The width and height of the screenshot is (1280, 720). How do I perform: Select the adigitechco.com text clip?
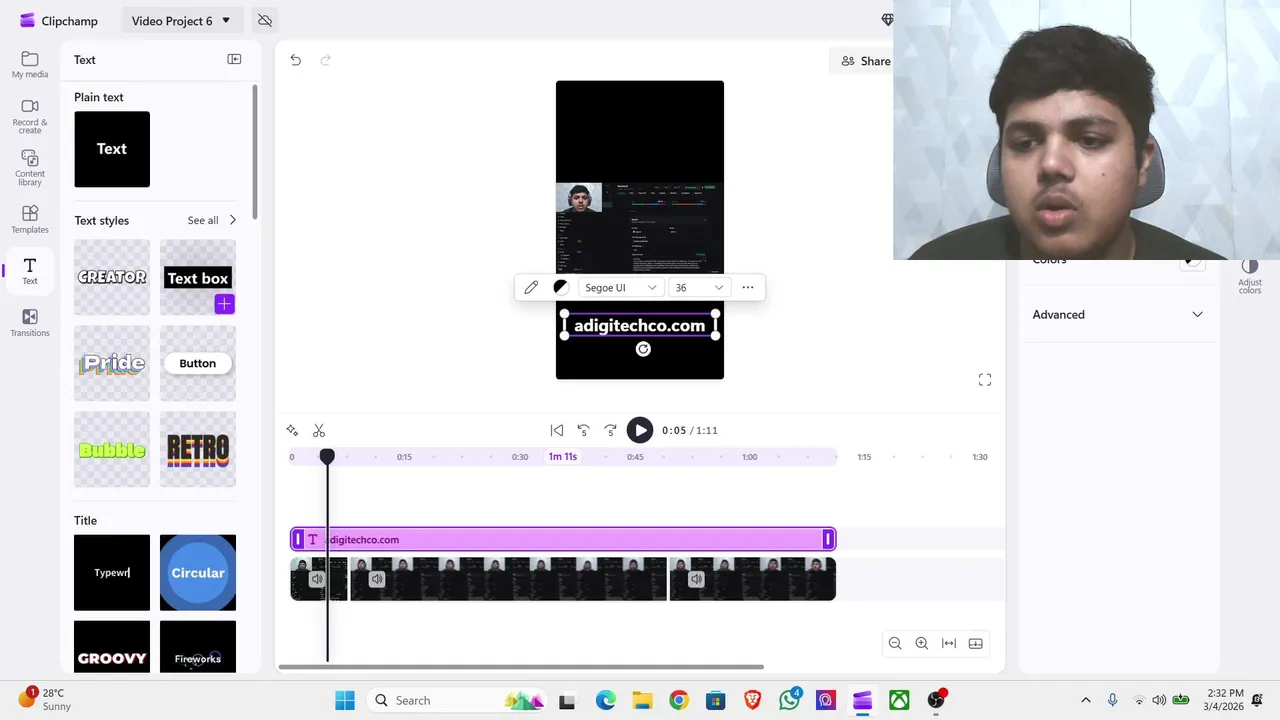563,540
